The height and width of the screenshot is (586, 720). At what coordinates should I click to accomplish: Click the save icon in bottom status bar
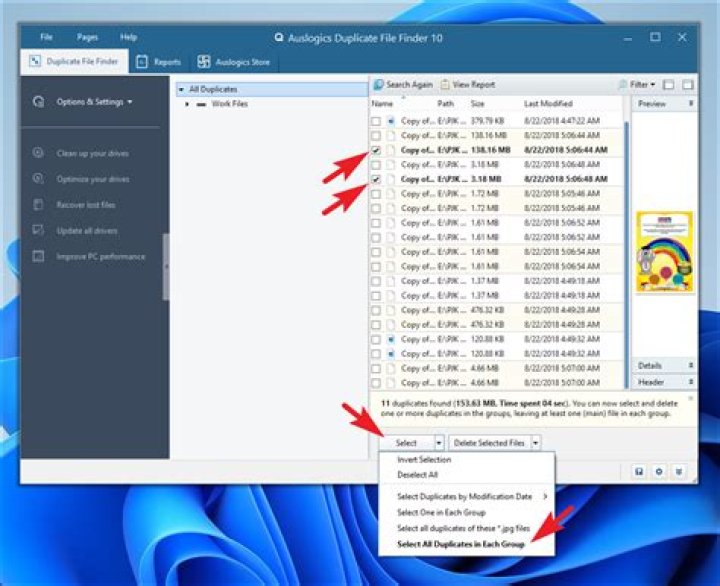(x=639, y=471)
